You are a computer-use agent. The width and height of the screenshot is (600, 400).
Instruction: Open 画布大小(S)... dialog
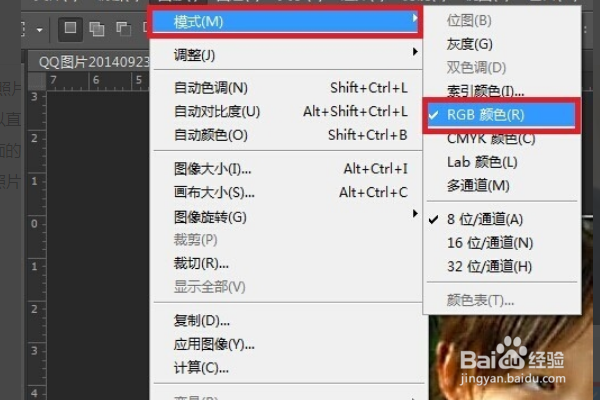click(288, 192)
